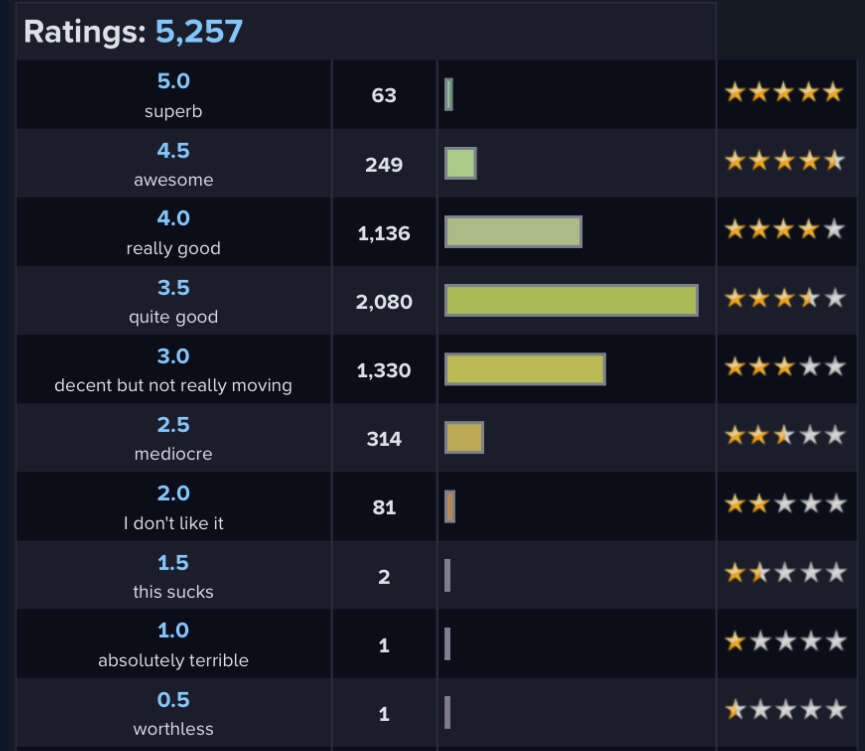
Task: Click the vote count 314
Action: pyautogui.click(x=384, y=439)
